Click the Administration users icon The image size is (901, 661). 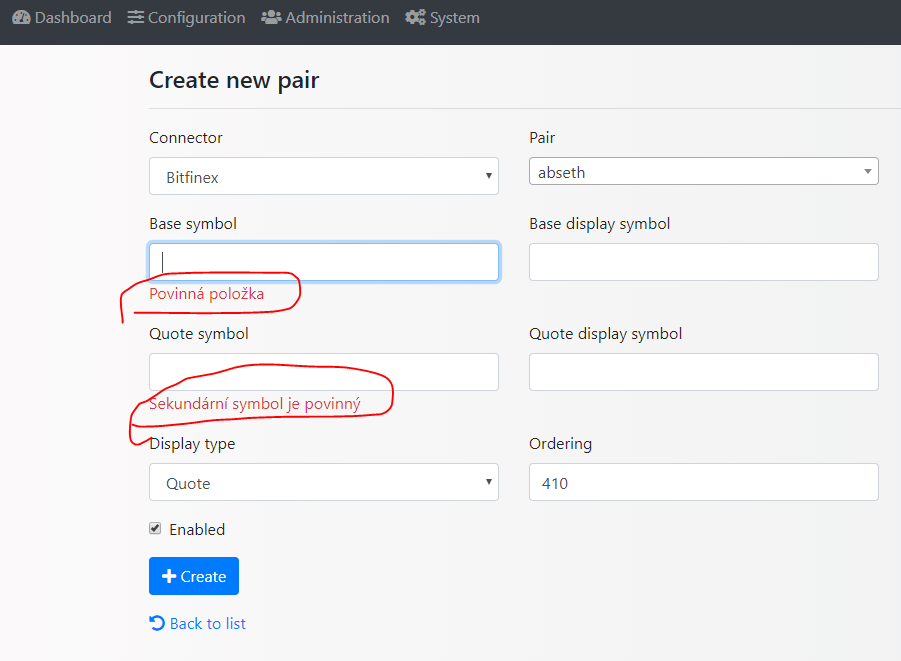[271, 17]
